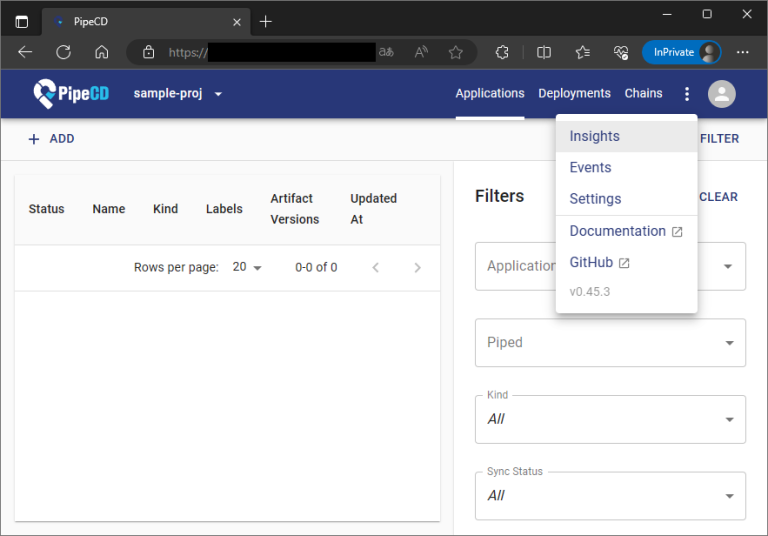Open a new browser tab
The width and height of the screenshot is (768, 536).
tap(265, 21)
